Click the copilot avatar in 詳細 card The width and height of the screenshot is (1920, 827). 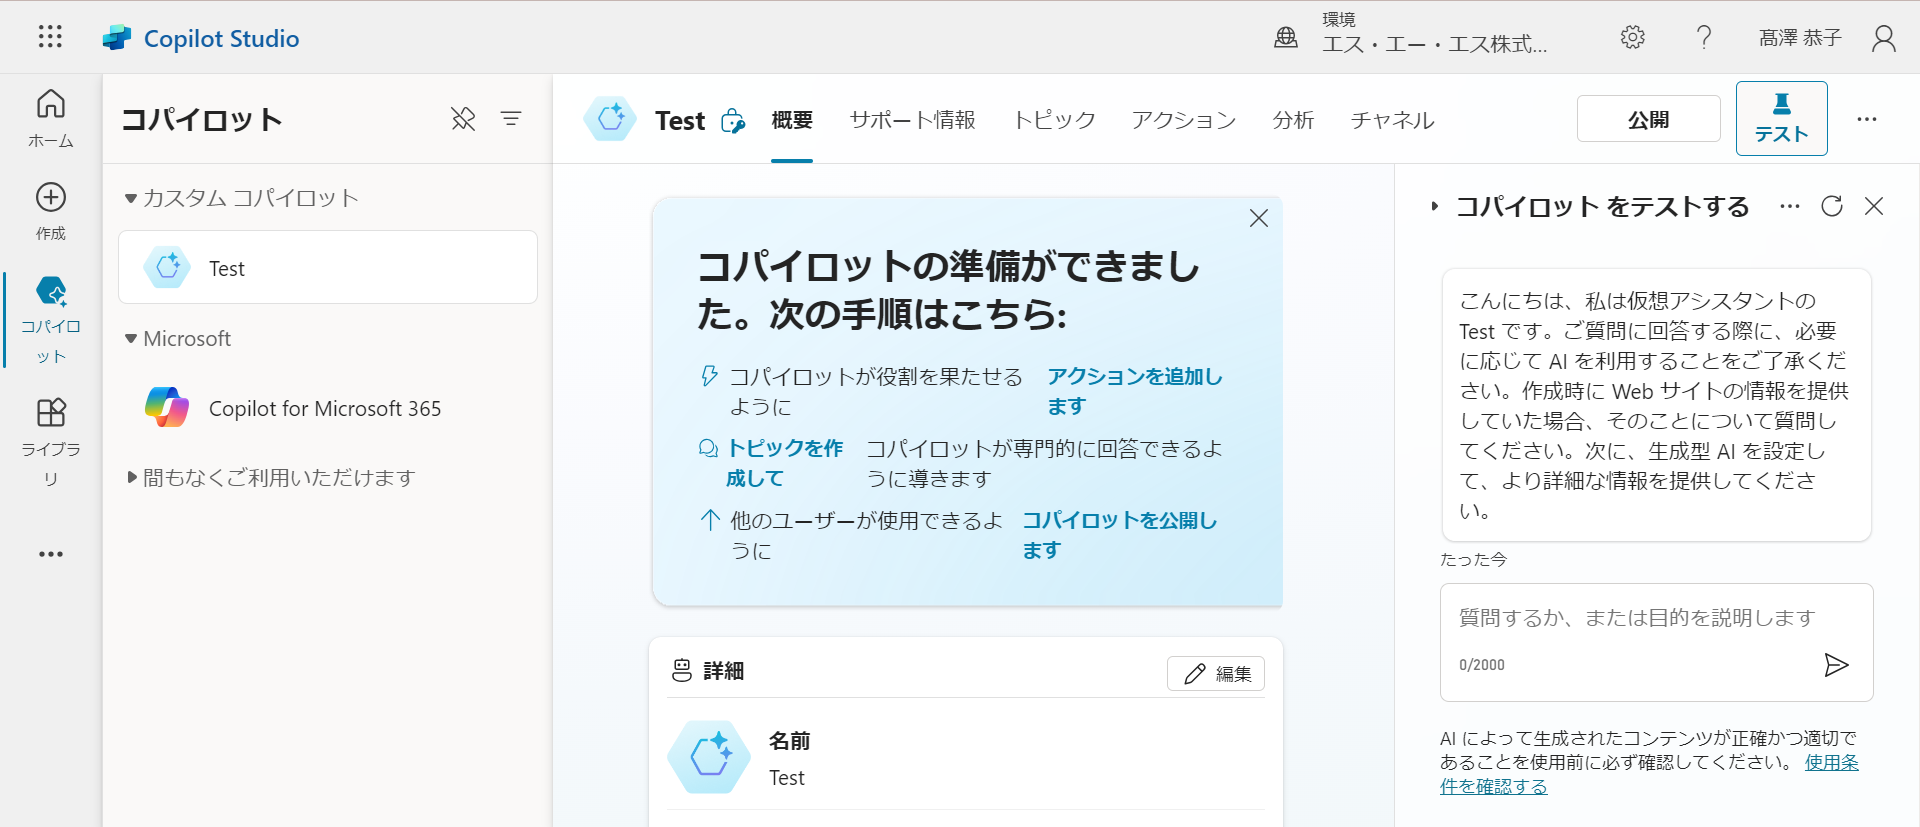[x=709, y=757]
